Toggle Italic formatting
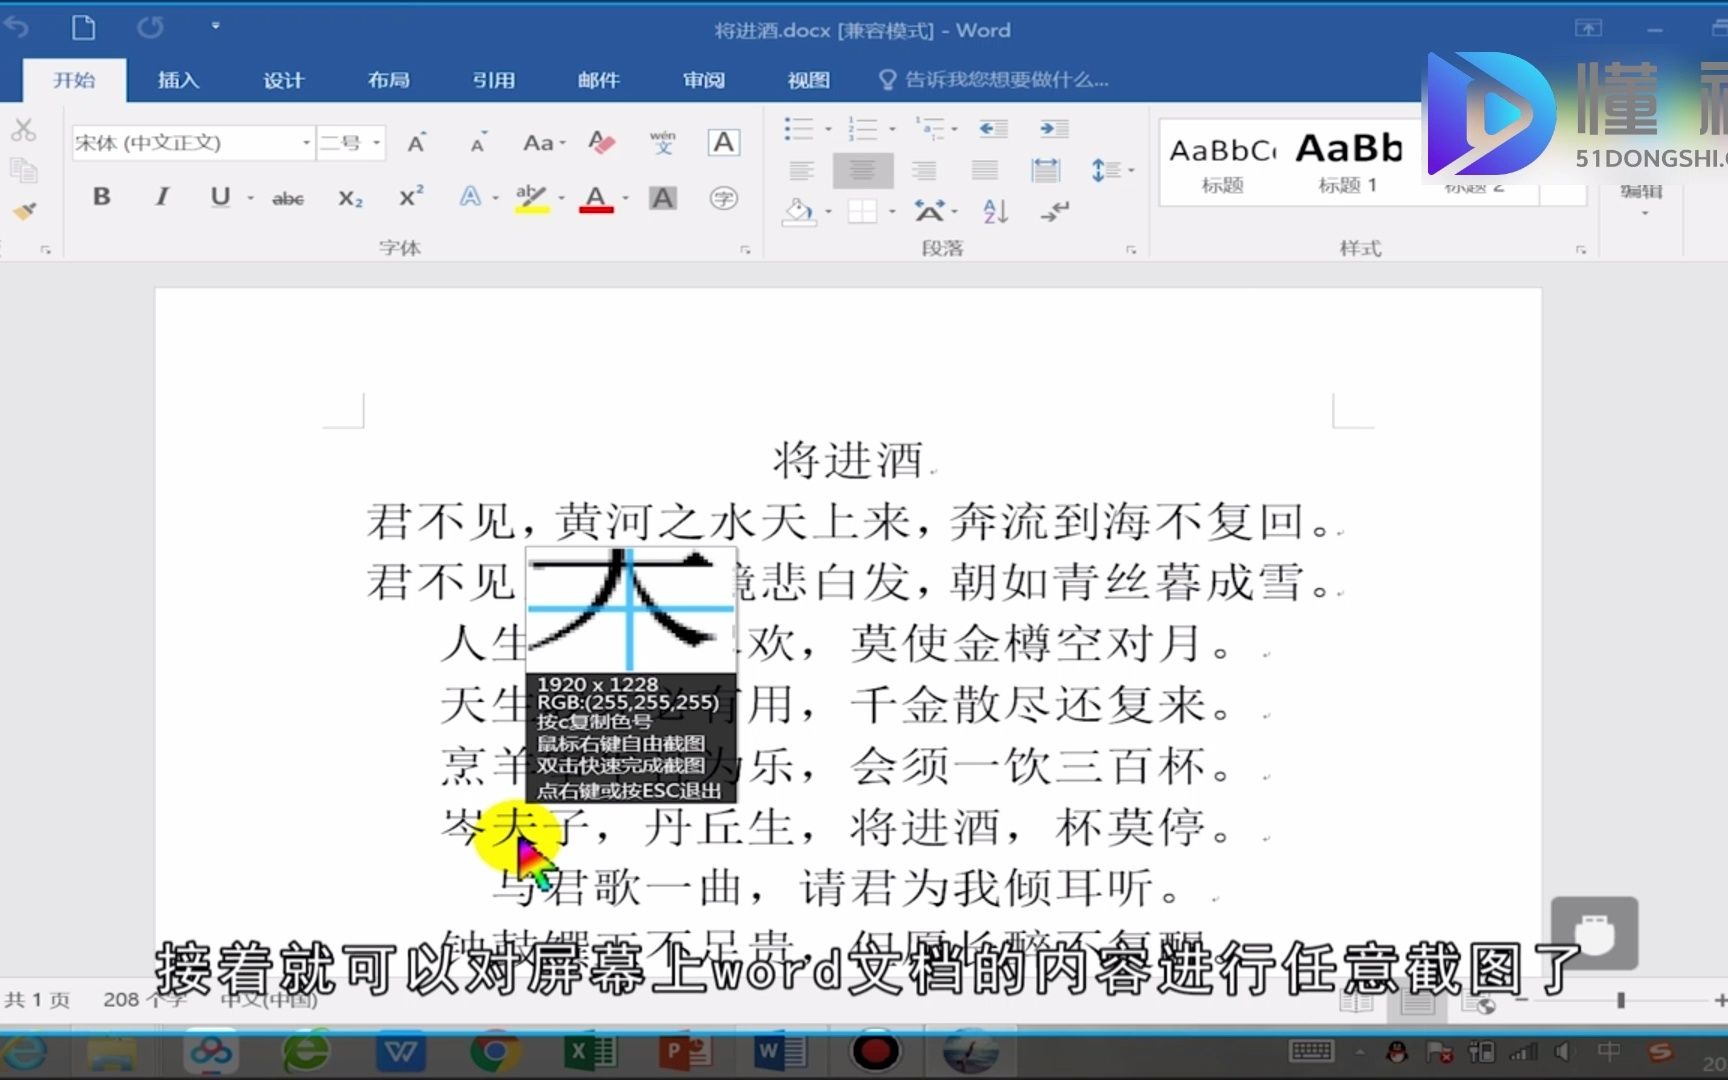Viewport: 1728px width, 1080px height. tap(162, 197)
